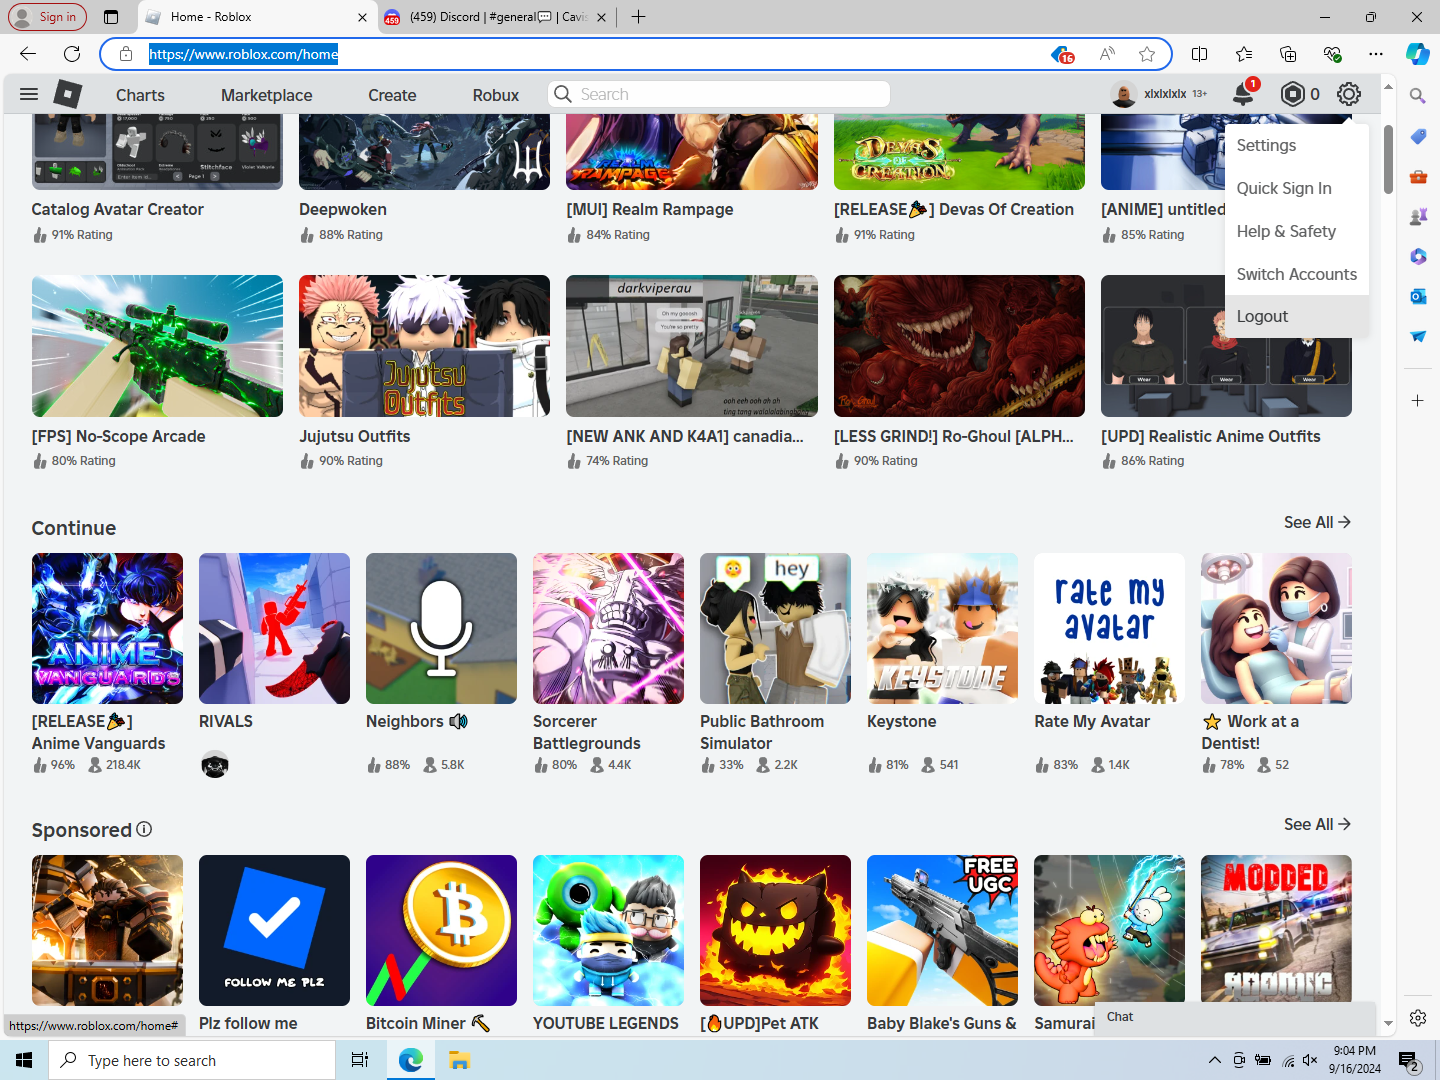The width and height of the screenshot is (1440, 1080).
Task: Click See All for Sponsored section
Action: click(x=1317, y=824)
